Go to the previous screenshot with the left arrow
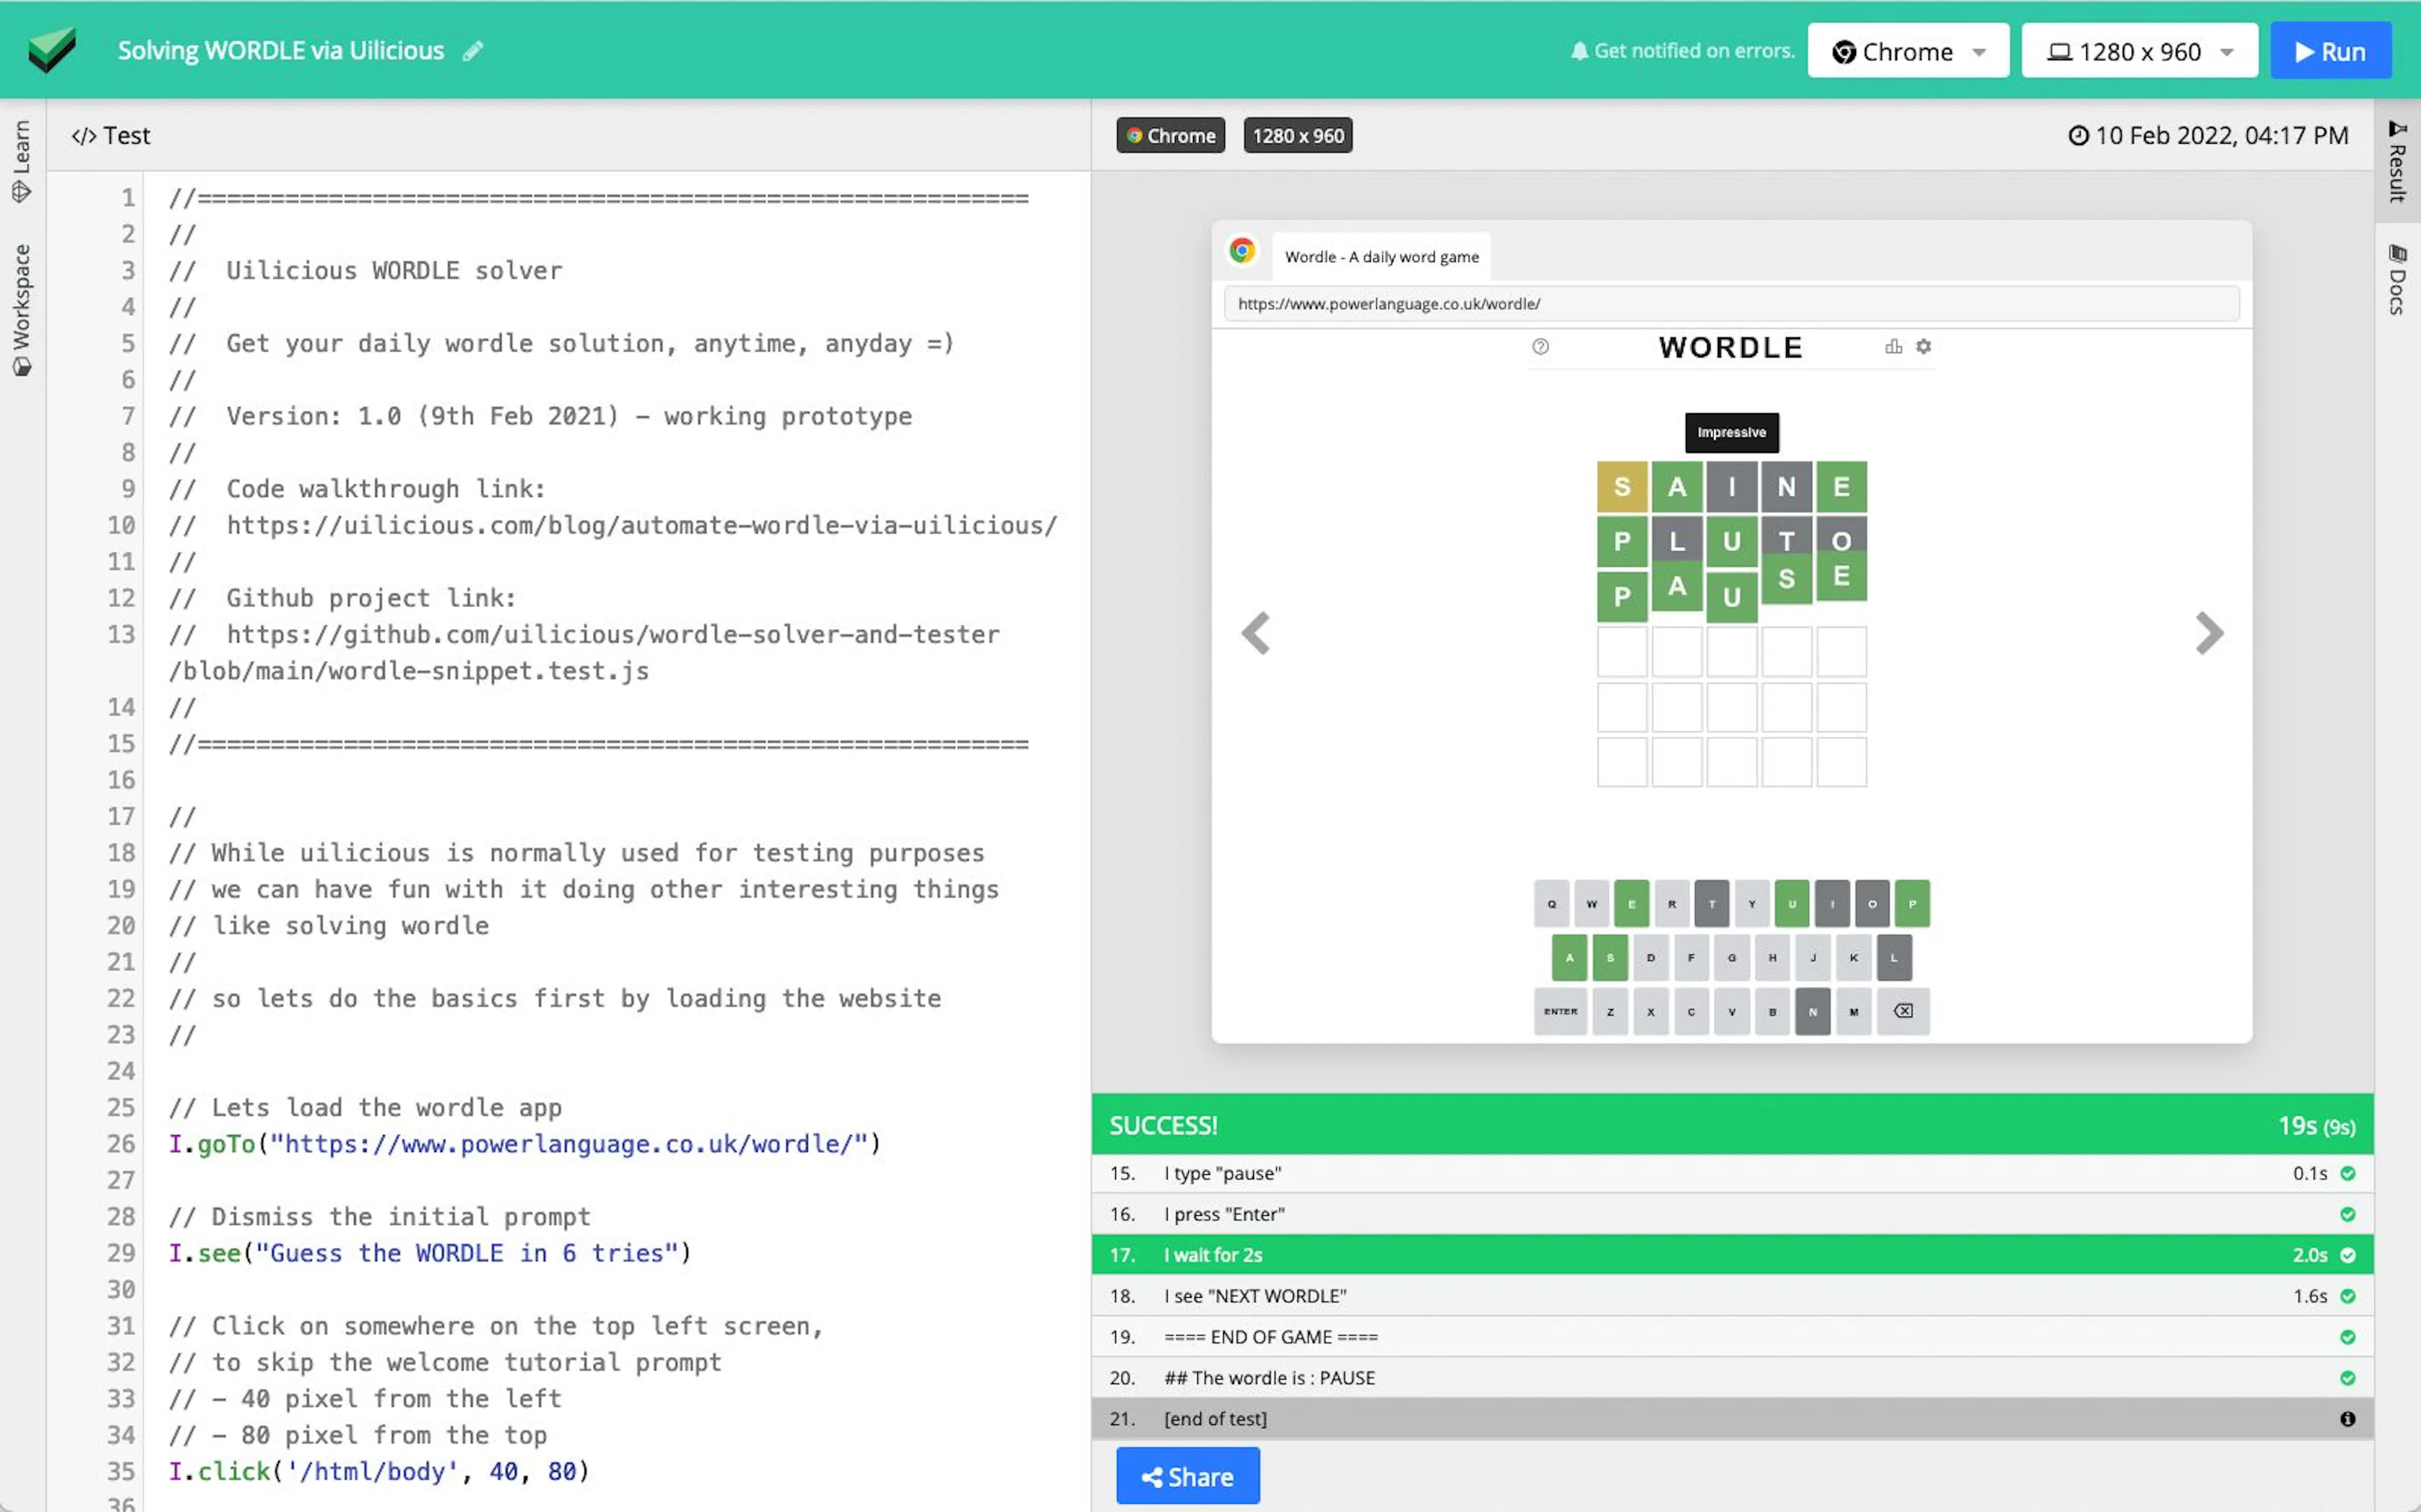This screenshot has width=2421, height=1512. (1256, 633)
